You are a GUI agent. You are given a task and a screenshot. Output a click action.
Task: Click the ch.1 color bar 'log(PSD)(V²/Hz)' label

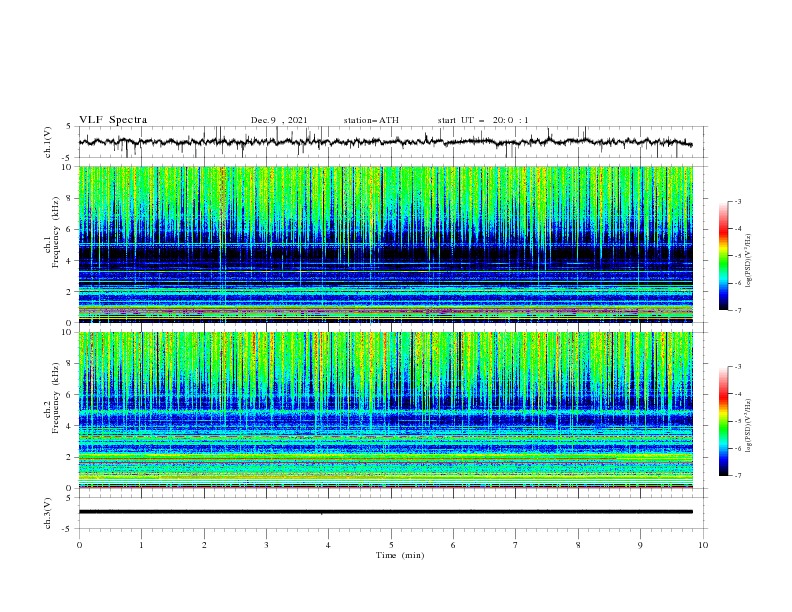pyautogui.click(x=749, y=261)
